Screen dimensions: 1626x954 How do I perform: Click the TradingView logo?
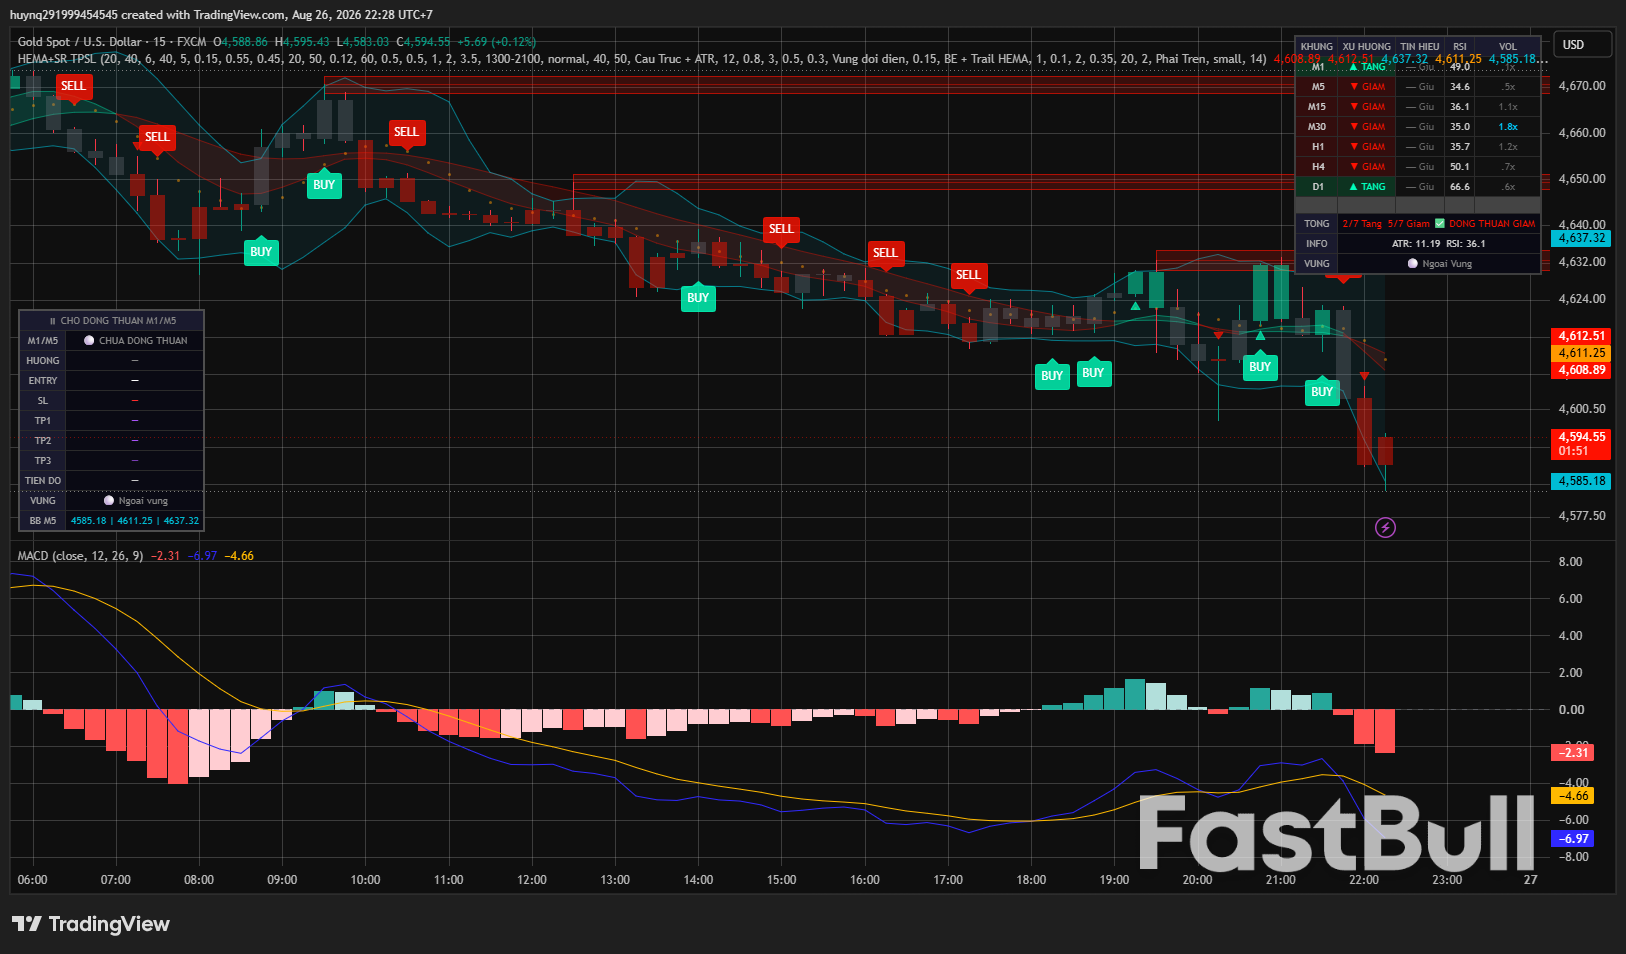tap(91, 924)
